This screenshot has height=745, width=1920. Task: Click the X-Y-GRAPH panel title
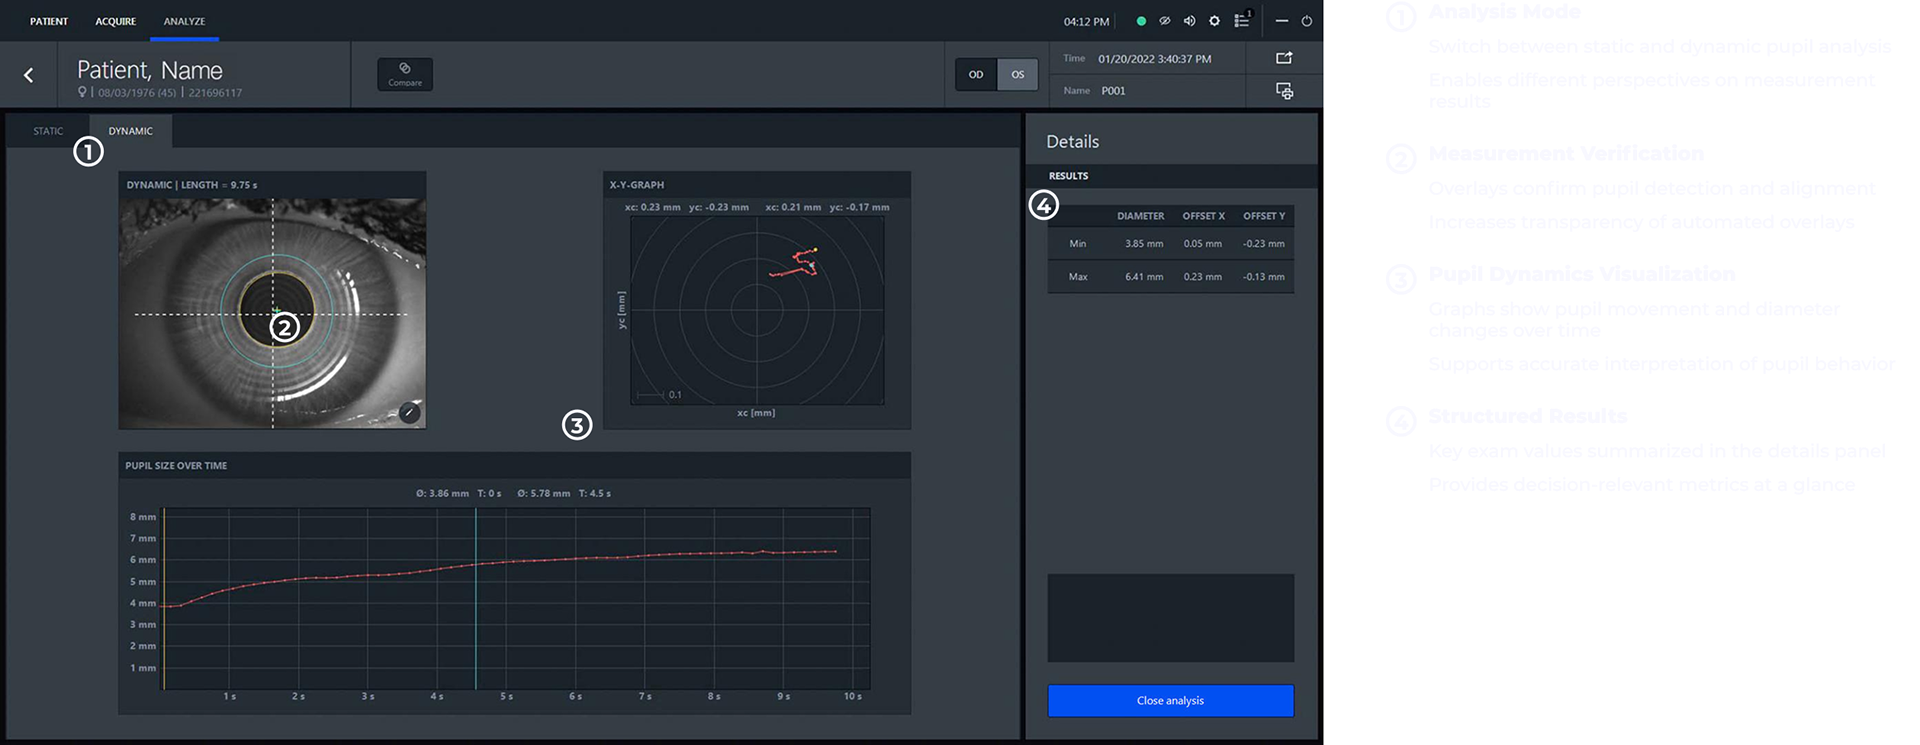[x=637, y=185]
